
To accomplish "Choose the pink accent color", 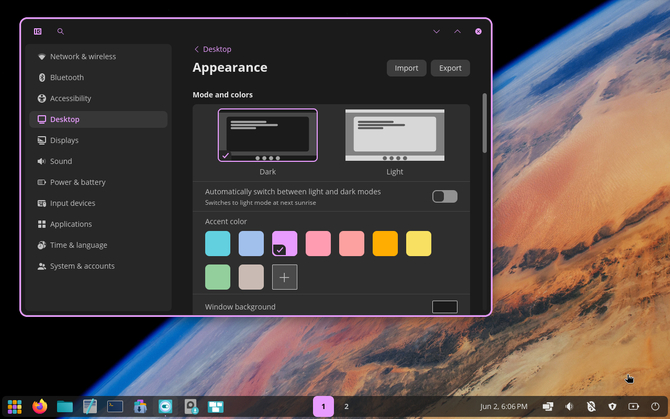I will 318,243.
